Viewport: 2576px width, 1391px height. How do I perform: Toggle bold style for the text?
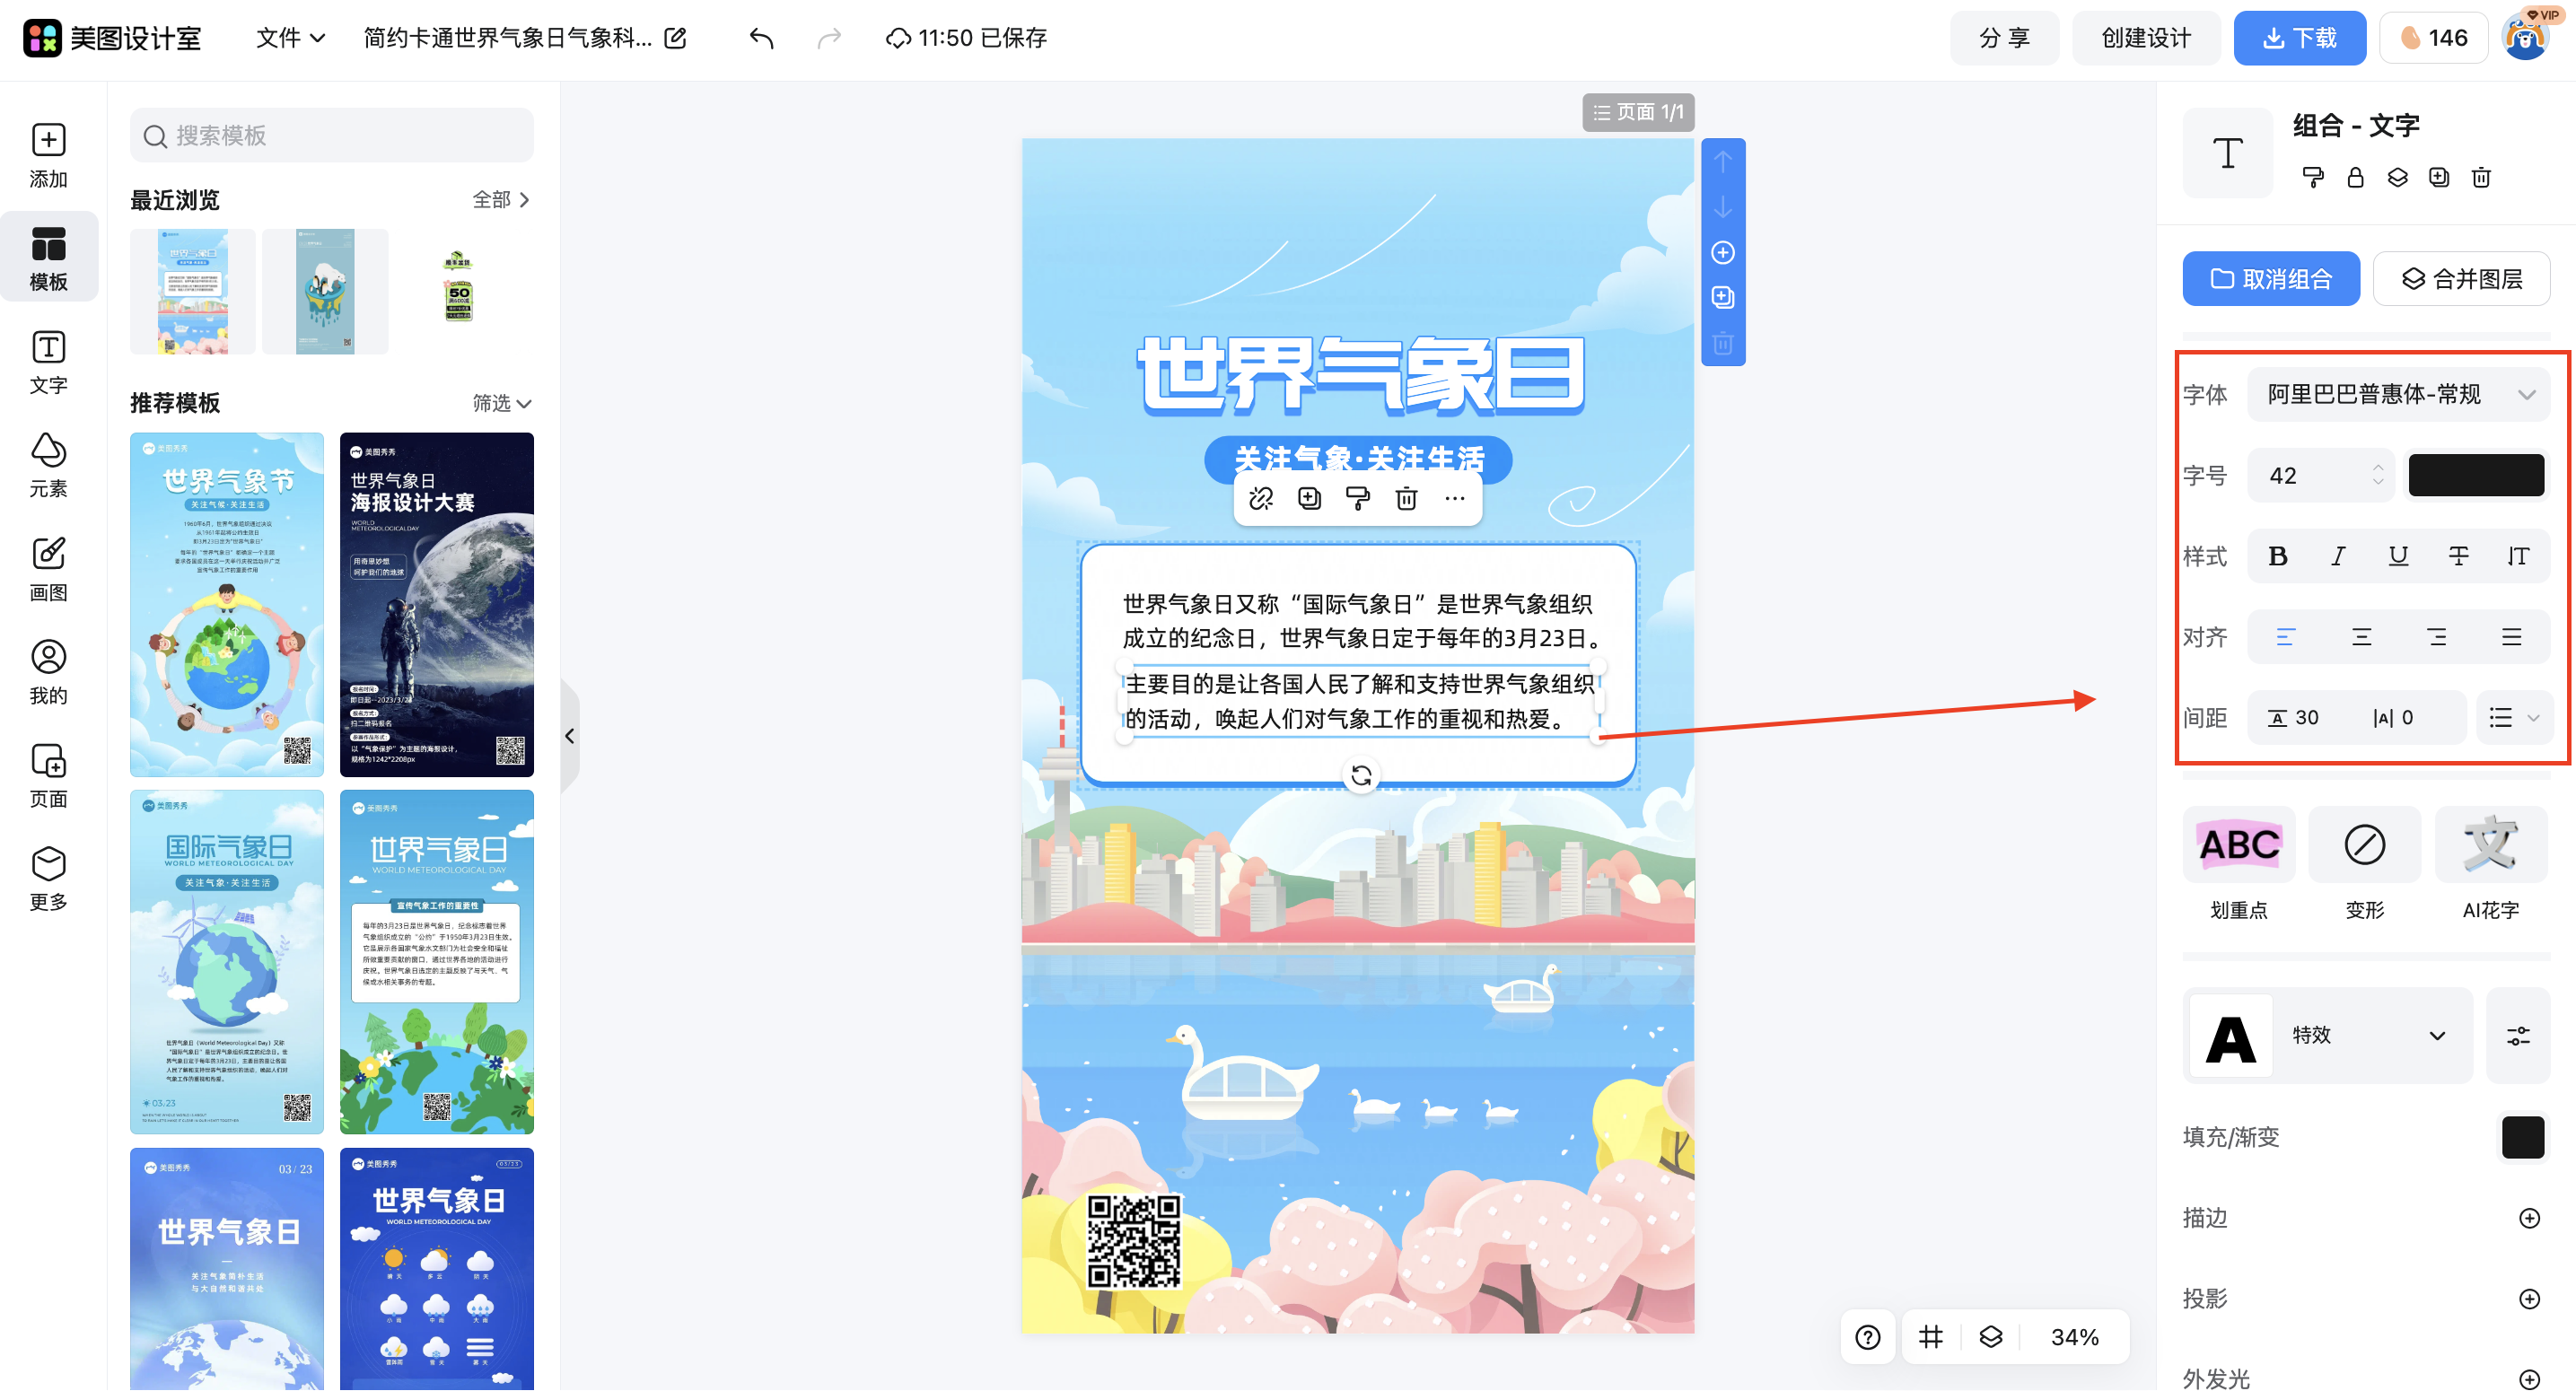(2279, 557)
